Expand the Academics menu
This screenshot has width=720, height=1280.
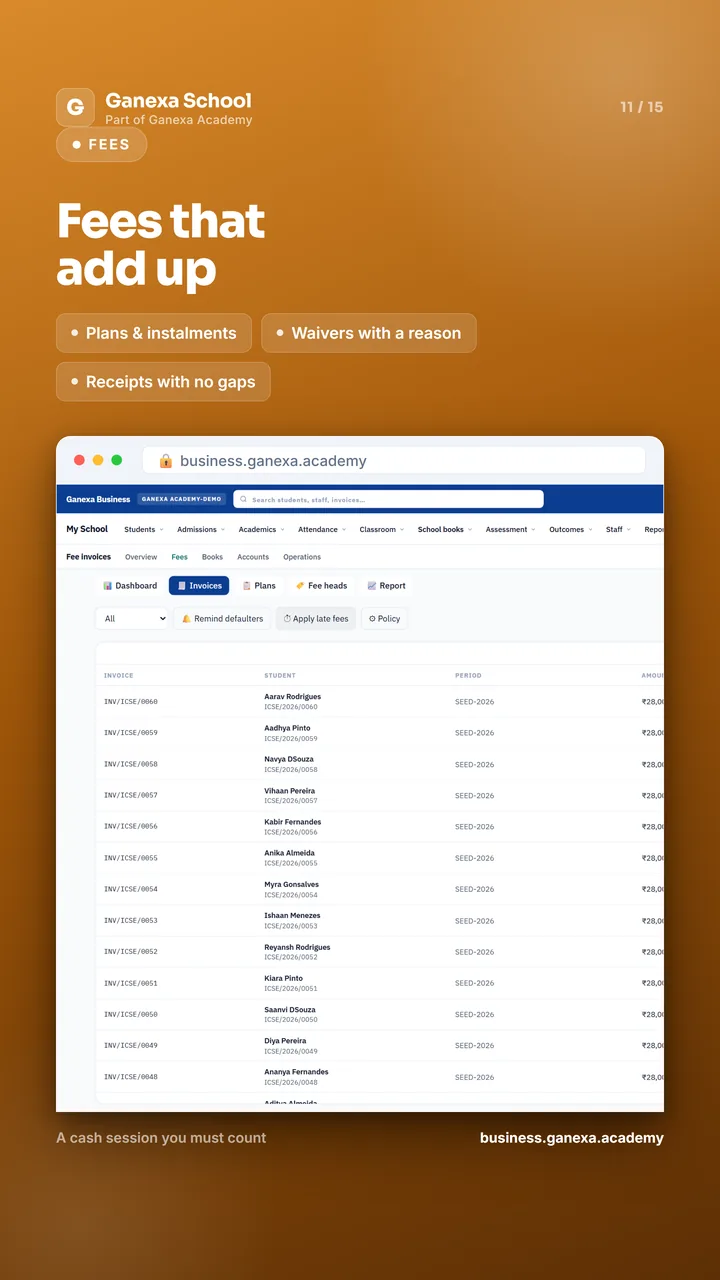point(261,529)
